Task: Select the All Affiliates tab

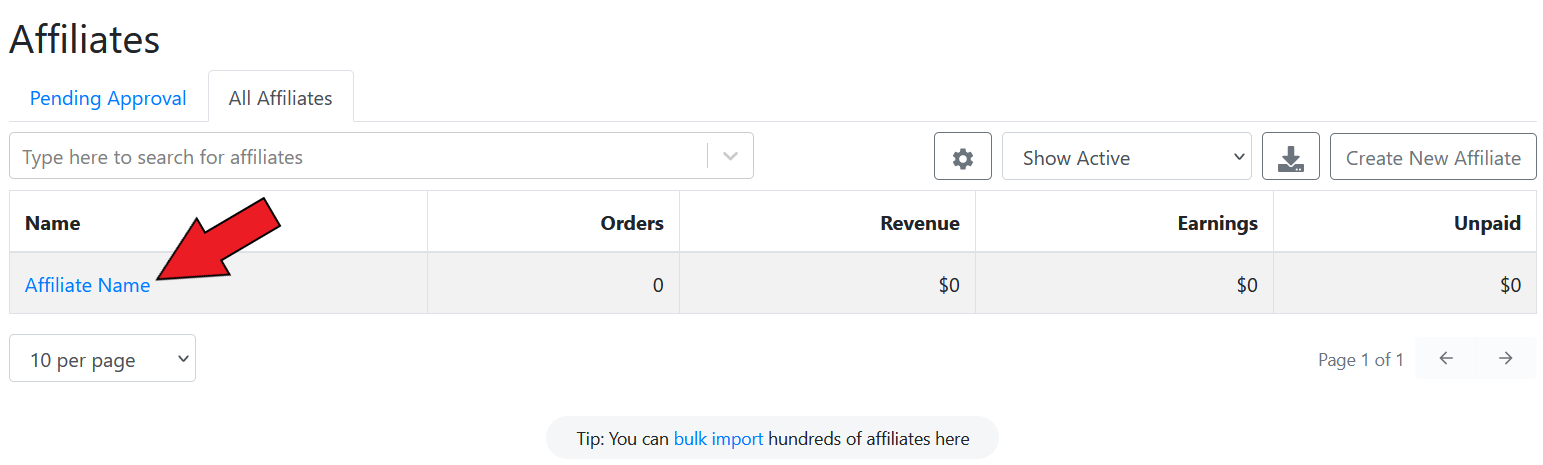Action: click(x=280, y=98)
